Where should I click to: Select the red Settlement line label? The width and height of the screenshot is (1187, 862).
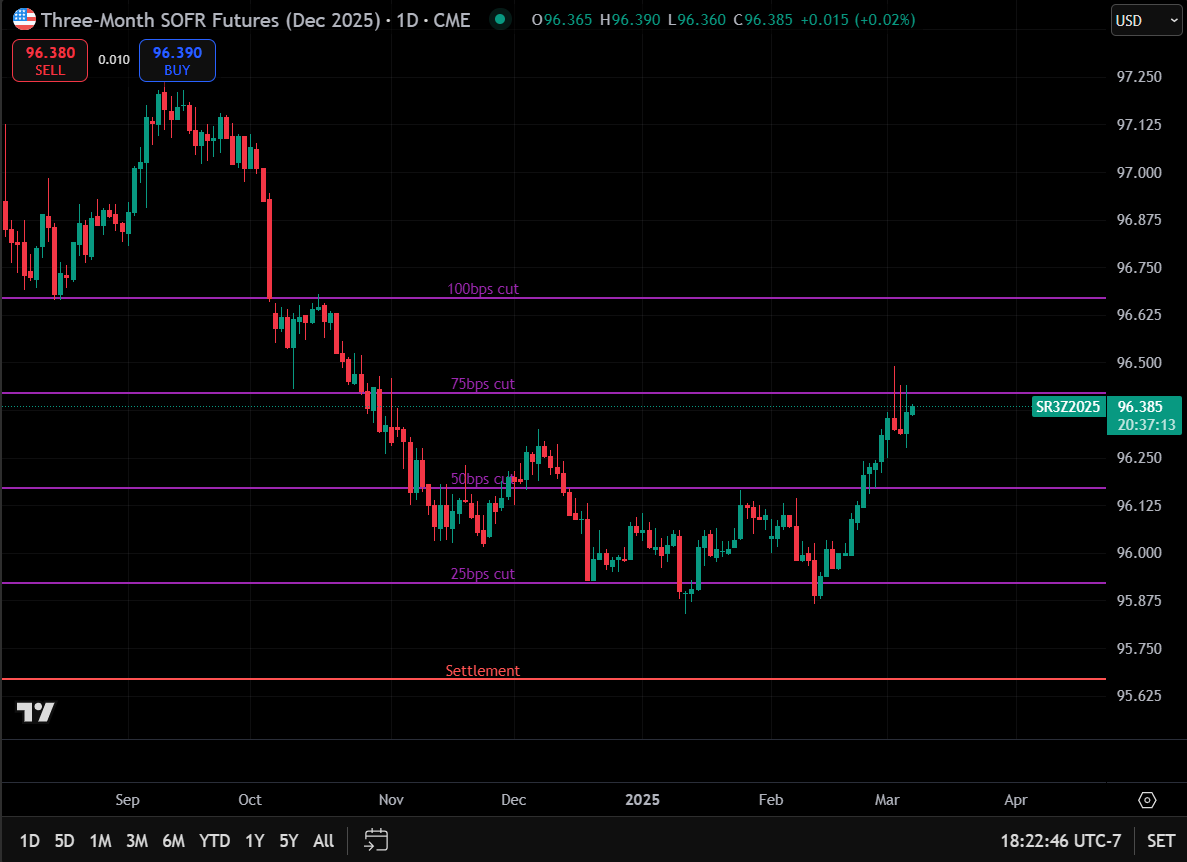point(483,671)
